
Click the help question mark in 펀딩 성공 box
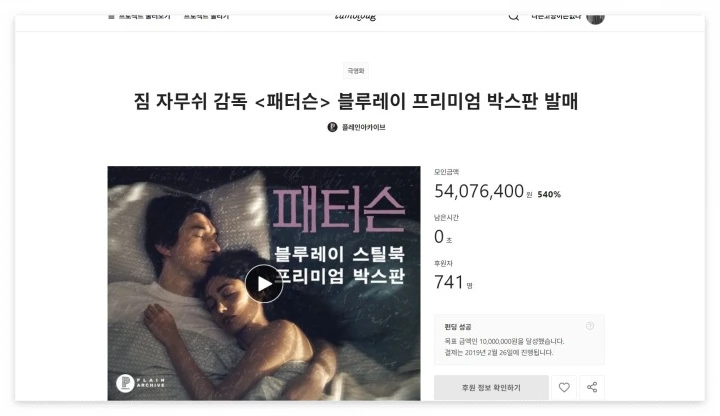pyautogui.click(x=590, y=326)
